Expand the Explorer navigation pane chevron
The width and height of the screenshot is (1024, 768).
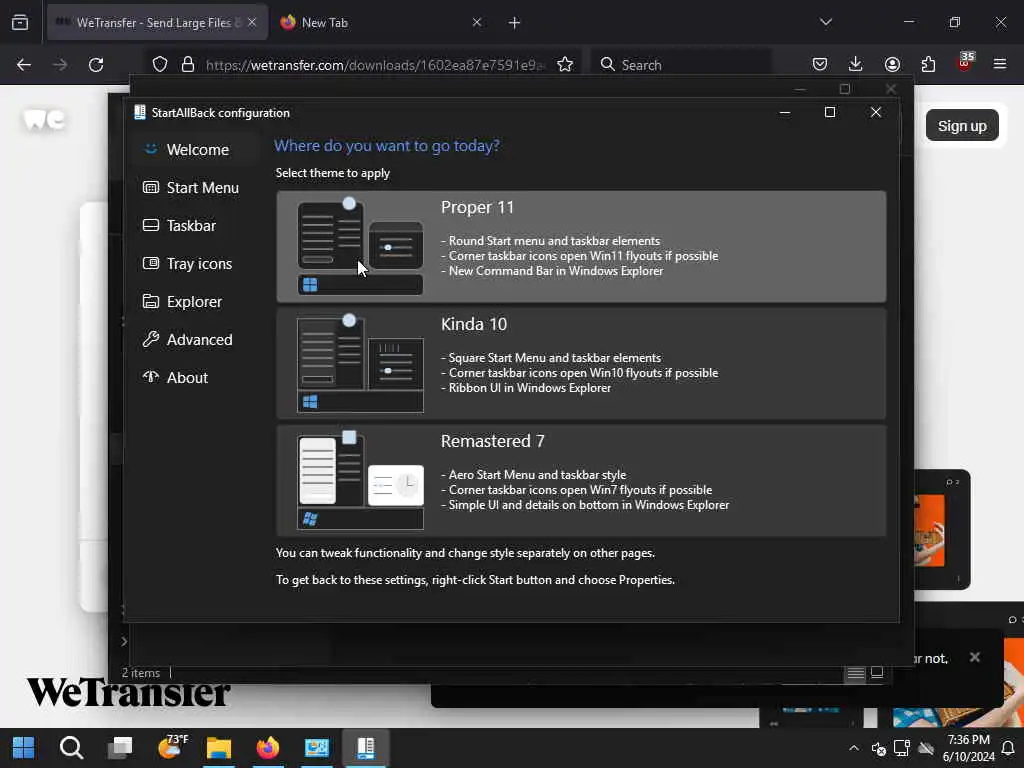click(124, 641)
